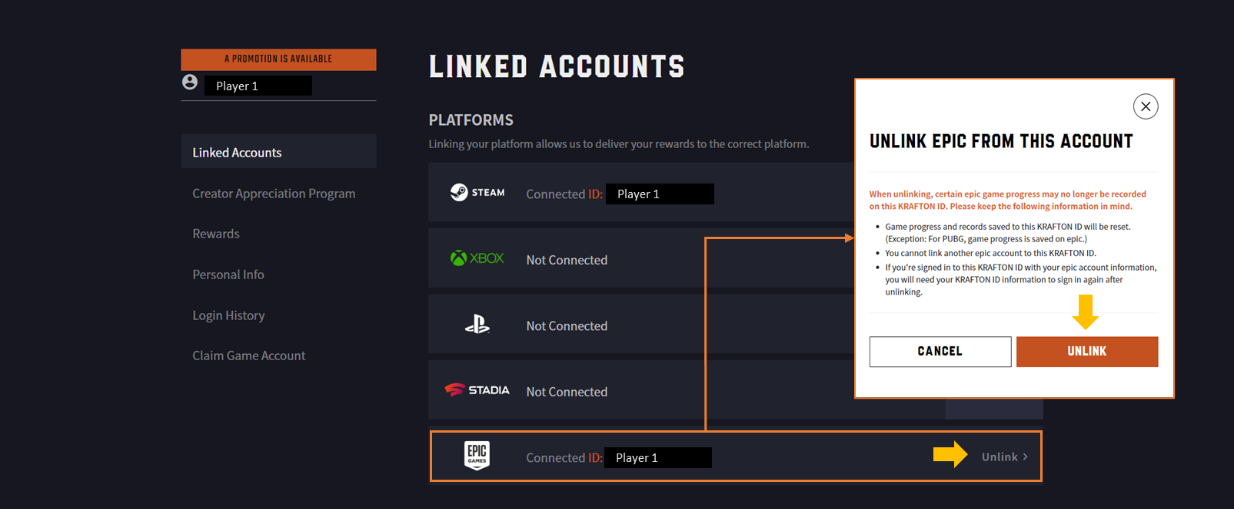Go to the Rewards section
1234x509 pixels.
point(216,233)
